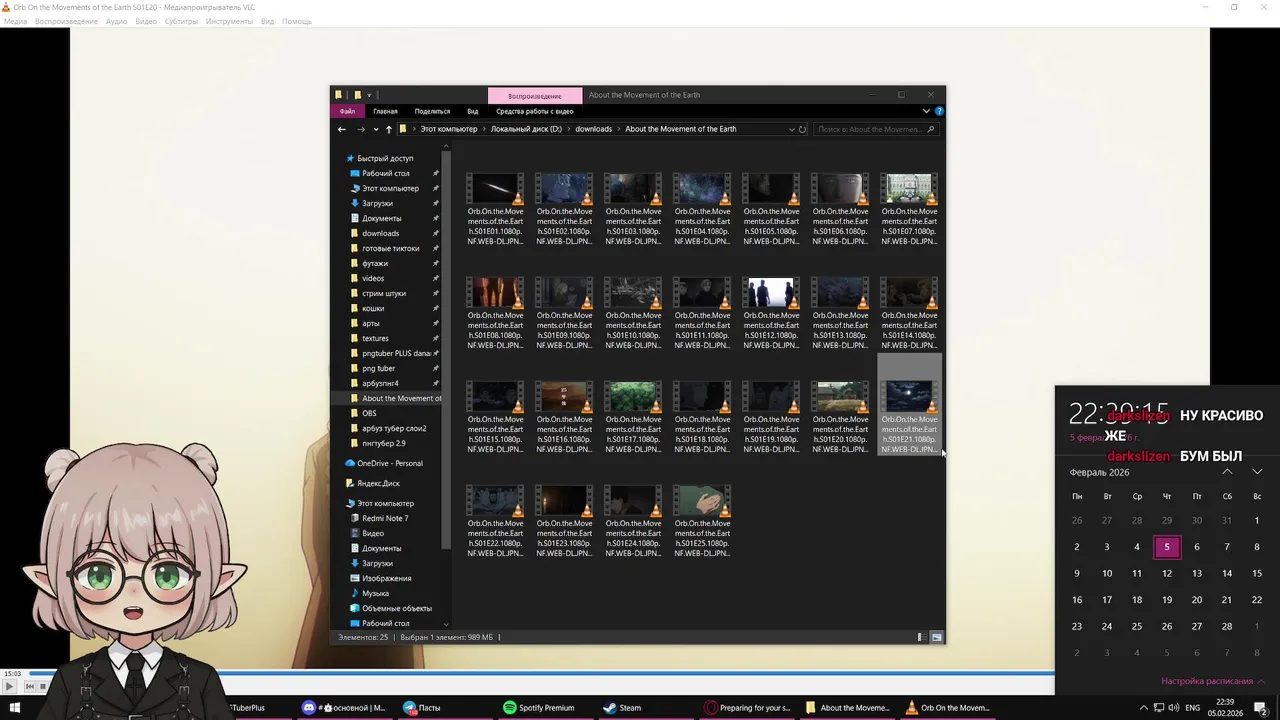Switch to details view layout icon
Screen dimensions: 1280x720
coord(921,637)
